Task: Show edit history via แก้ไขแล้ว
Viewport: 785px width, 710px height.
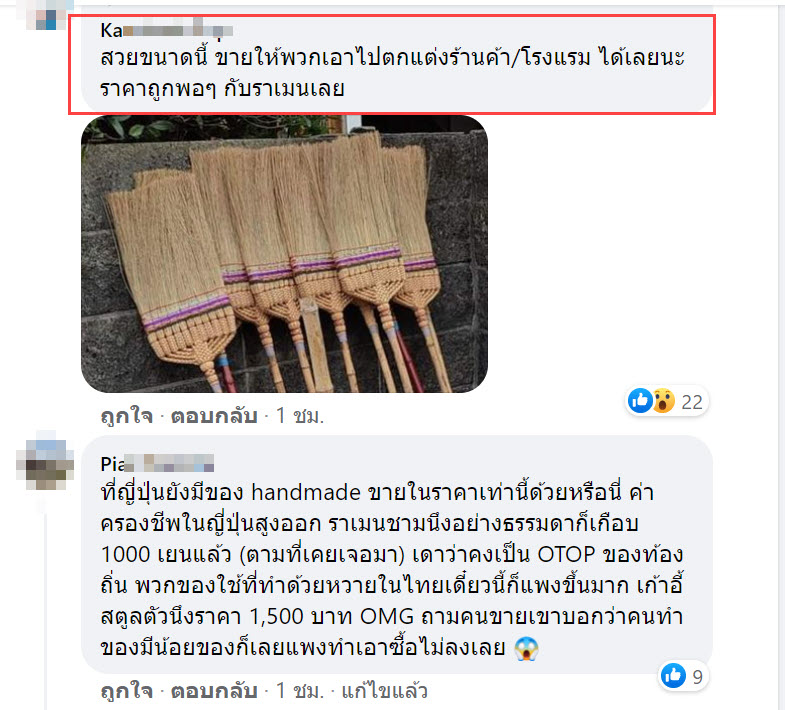Action: coord(384,691)
